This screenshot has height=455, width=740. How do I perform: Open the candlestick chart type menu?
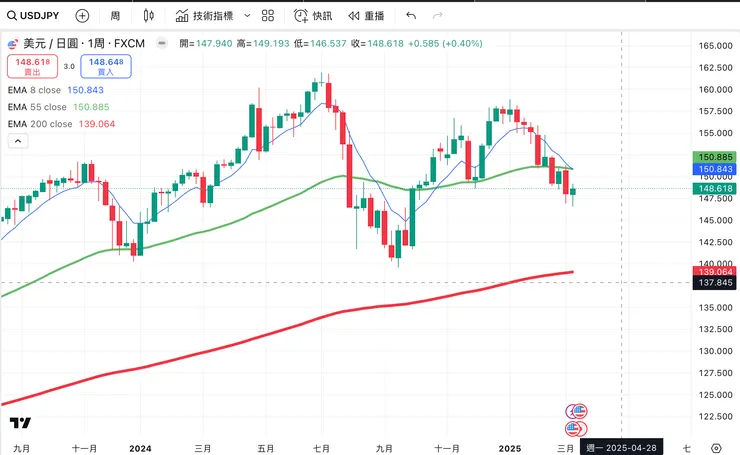pyautogui.click(x=149, y=16)
